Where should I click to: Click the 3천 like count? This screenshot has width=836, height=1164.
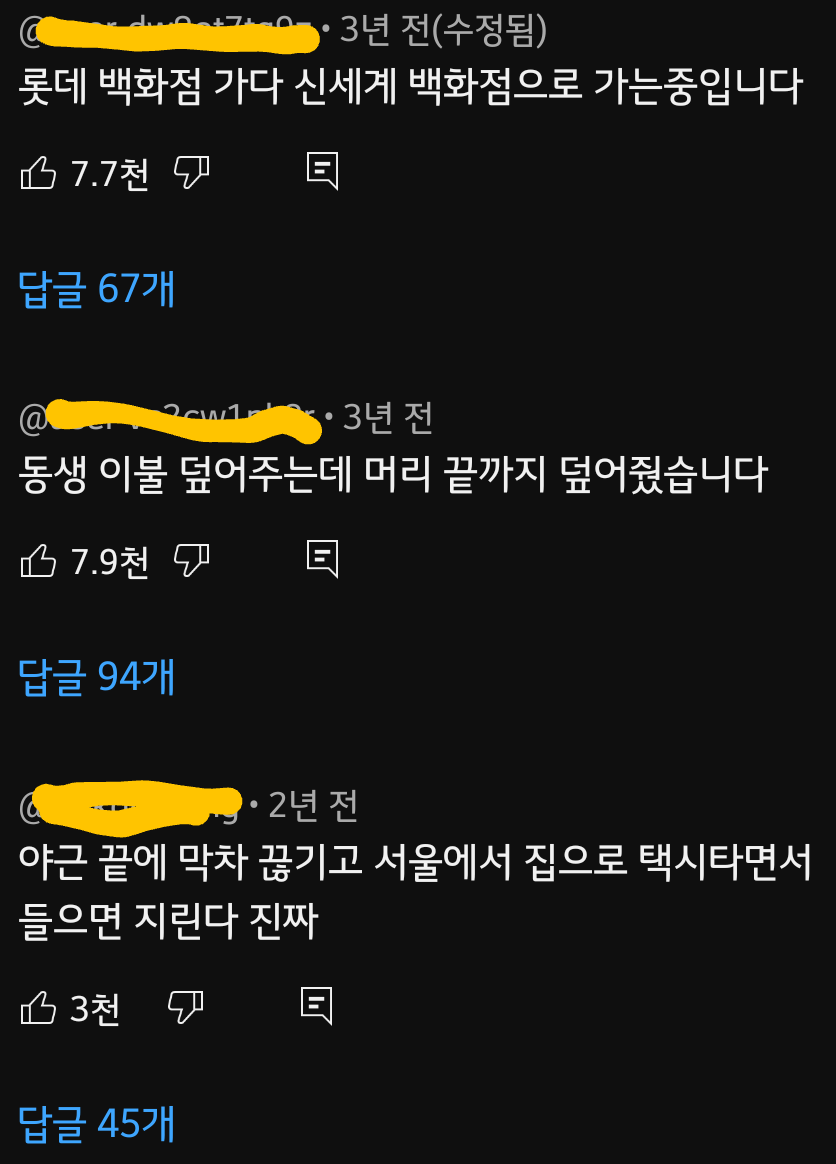point(95,1008)
